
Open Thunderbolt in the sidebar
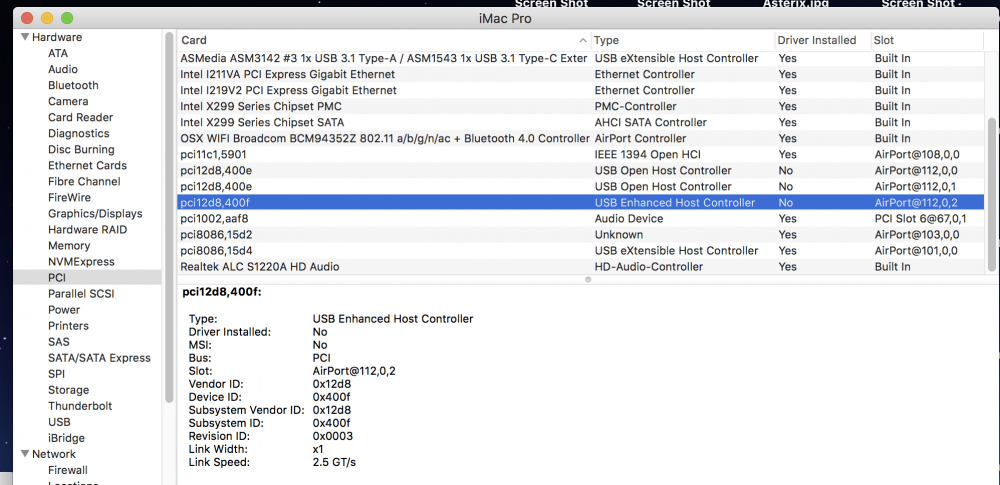click(x=80, y=406)
